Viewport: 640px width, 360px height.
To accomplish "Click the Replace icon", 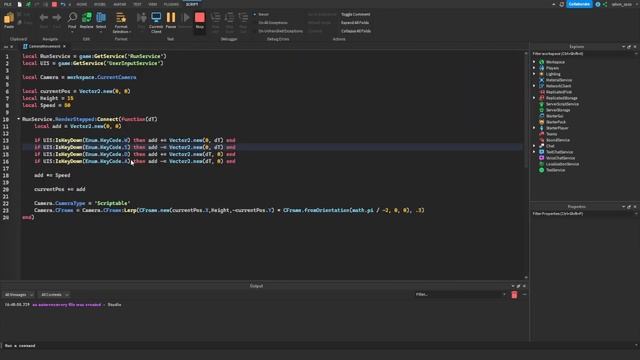I will point(87,17).
